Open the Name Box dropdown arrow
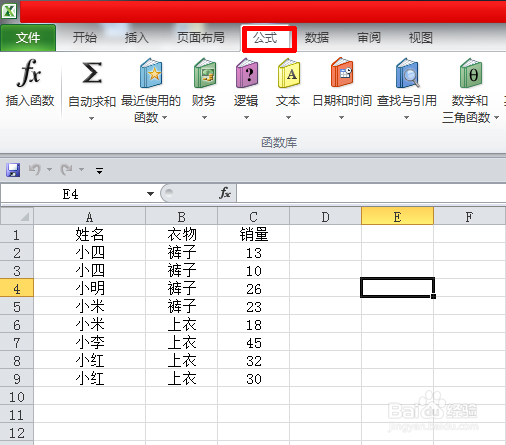Image resolution: width=506 pixels, height=445 pixels. (150, 194)
